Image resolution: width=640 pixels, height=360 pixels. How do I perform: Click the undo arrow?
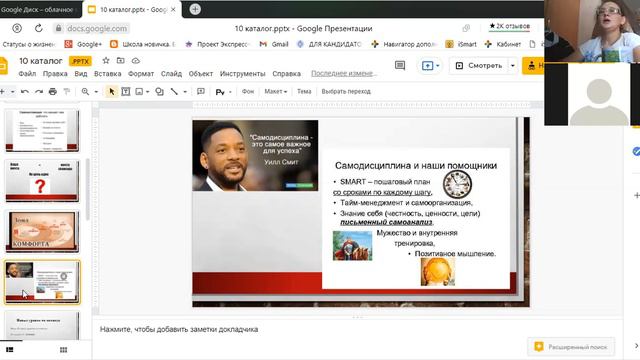(25, 91)
